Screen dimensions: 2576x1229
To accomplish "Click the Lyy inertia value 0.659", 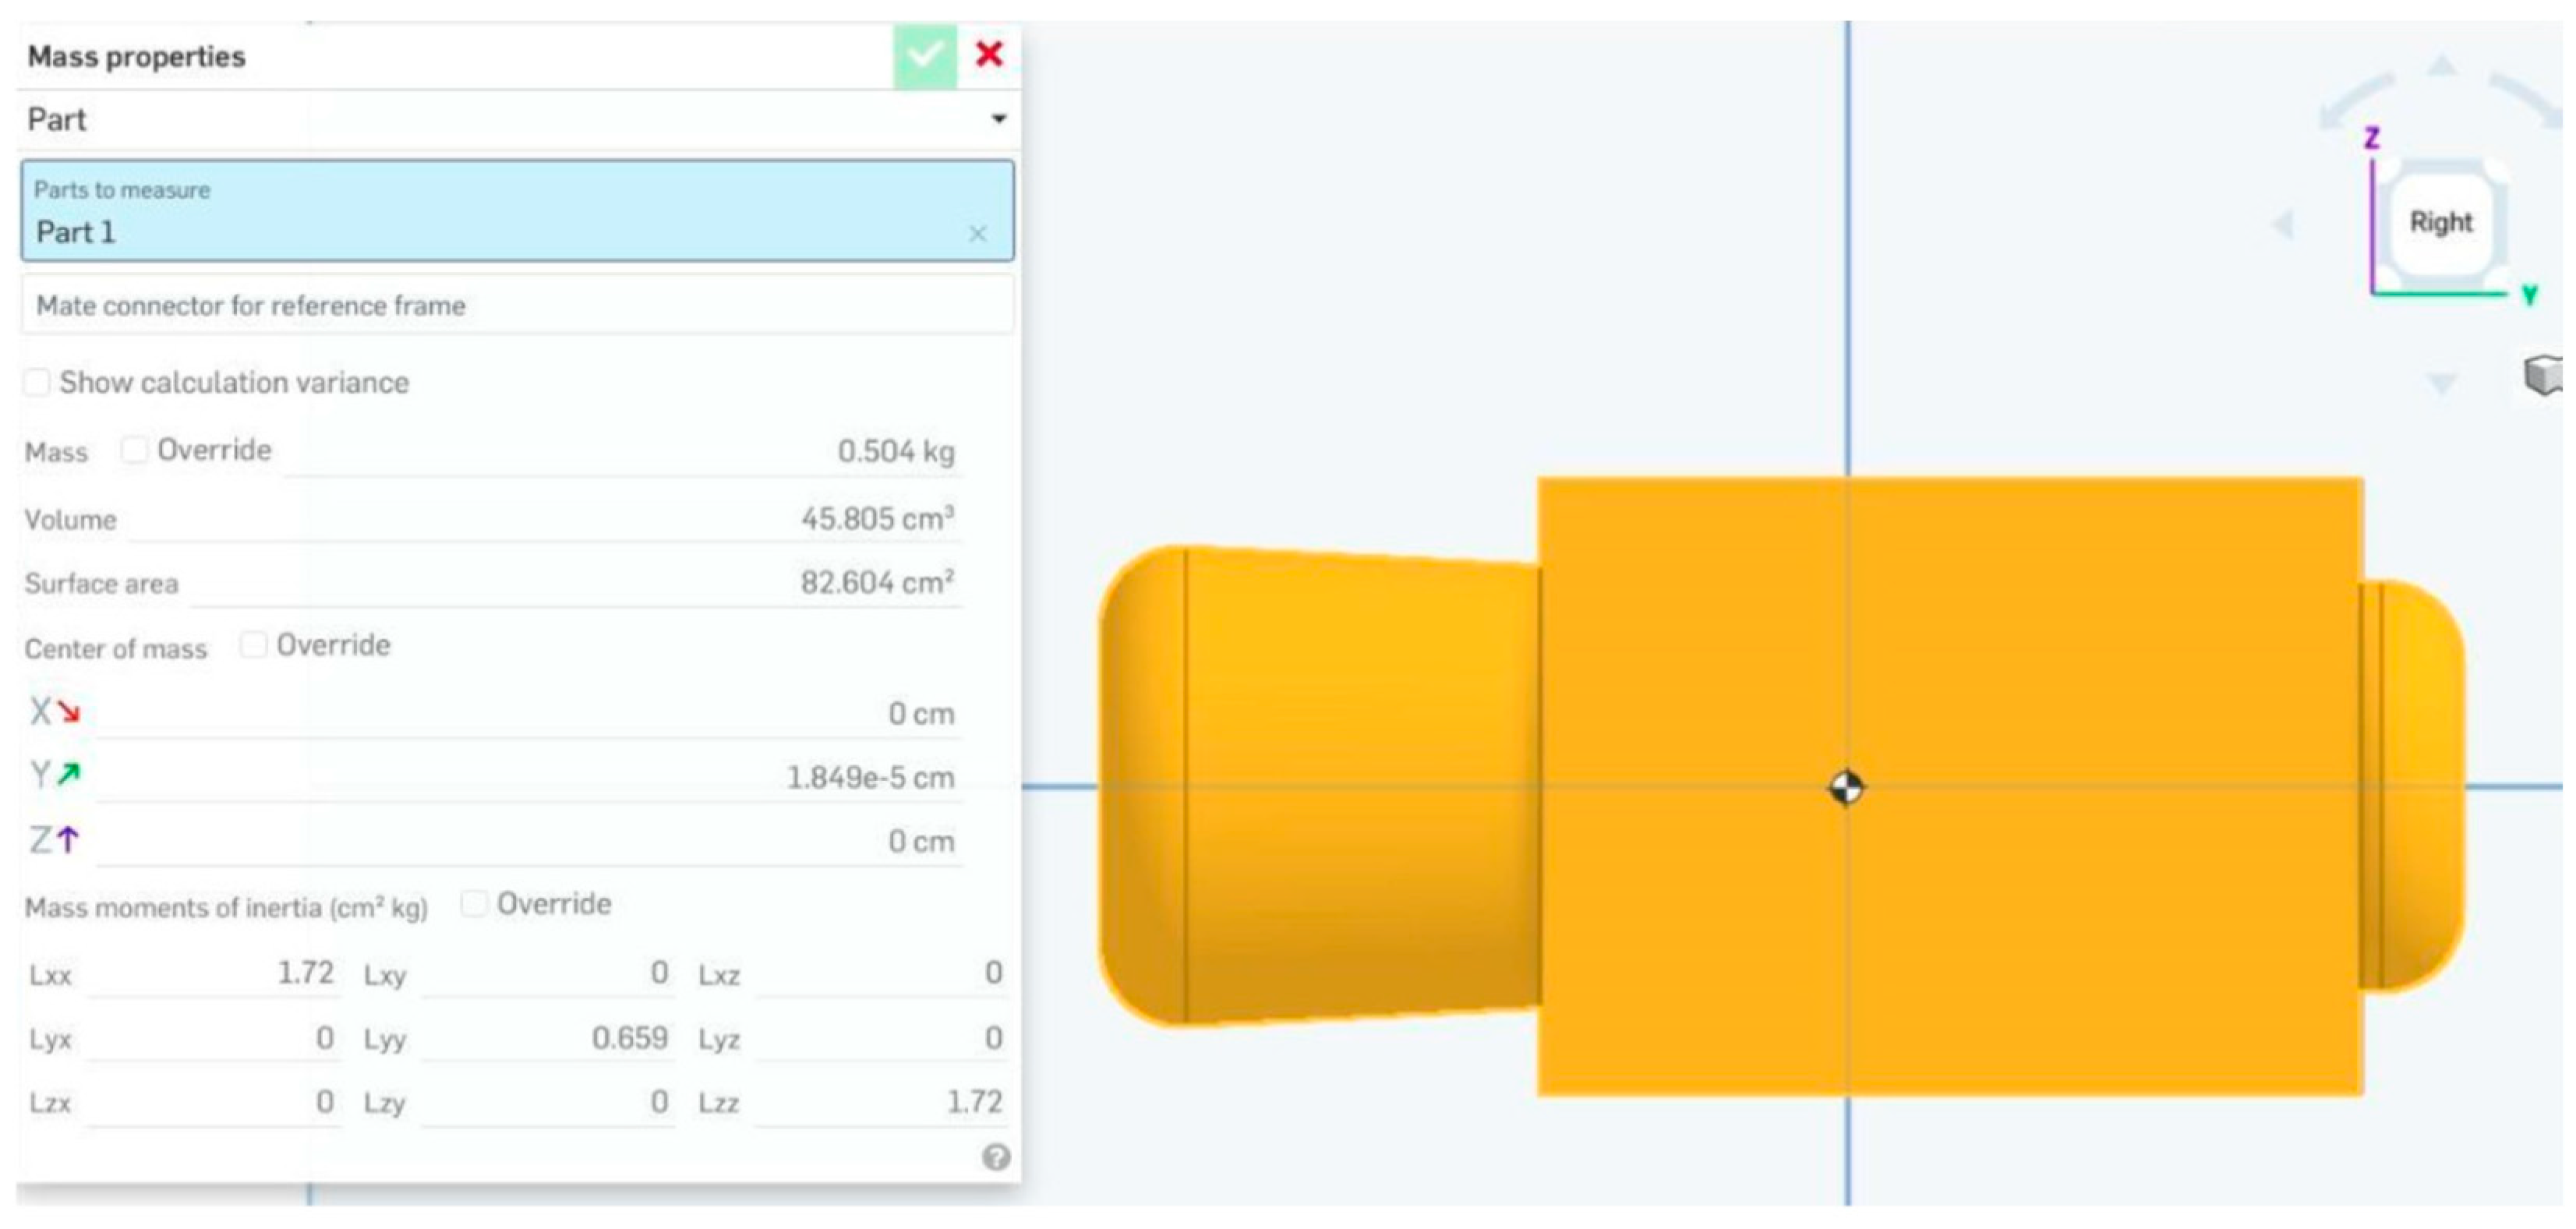I will tap(629, 1038).
